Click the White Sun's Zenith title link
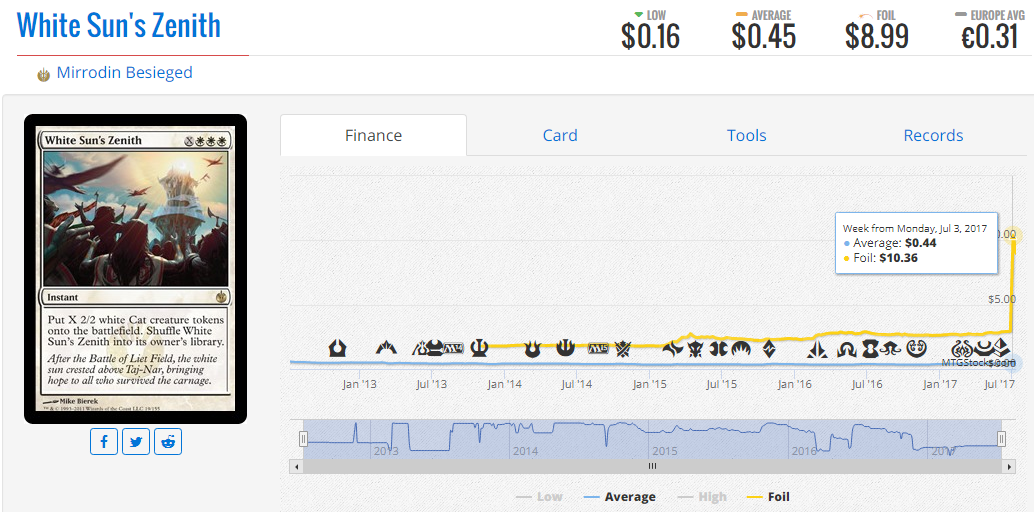 pos(119,25)
